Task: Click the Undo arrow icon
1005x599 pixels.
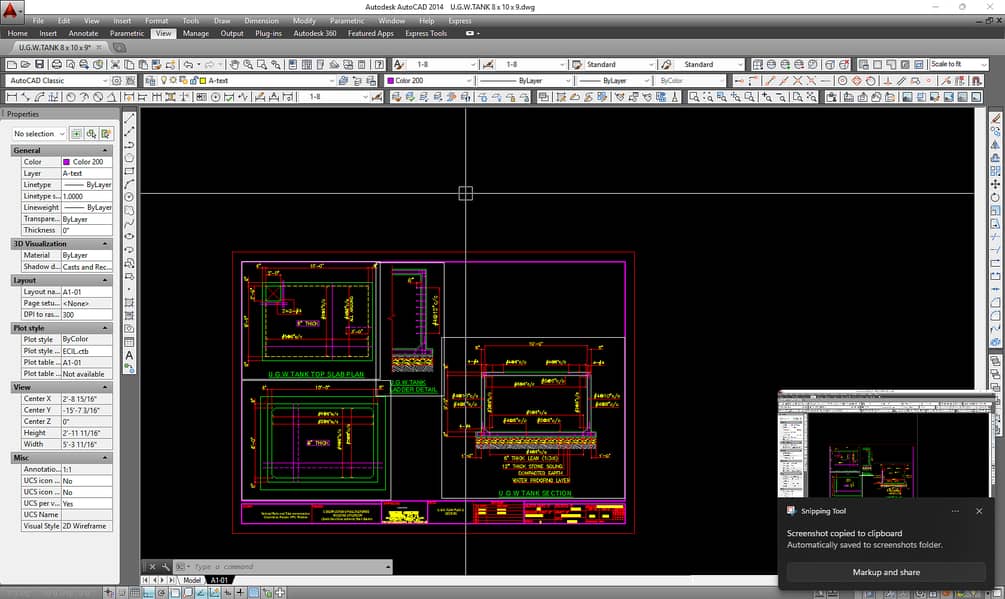Action: point(188,65)
